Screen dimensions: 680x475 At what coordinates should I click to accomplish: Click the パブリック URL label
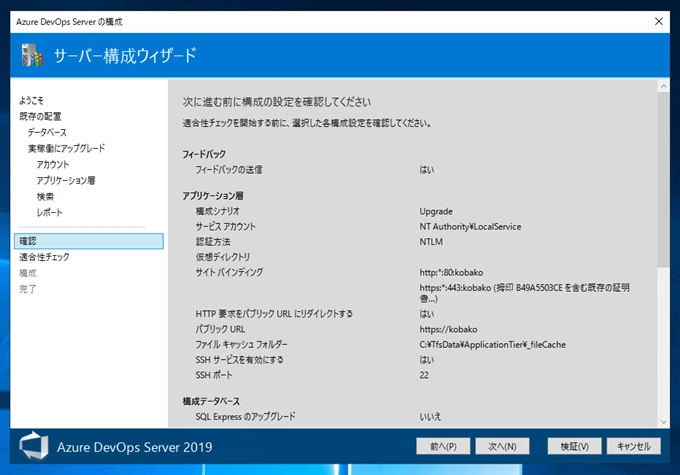(220, 329)
